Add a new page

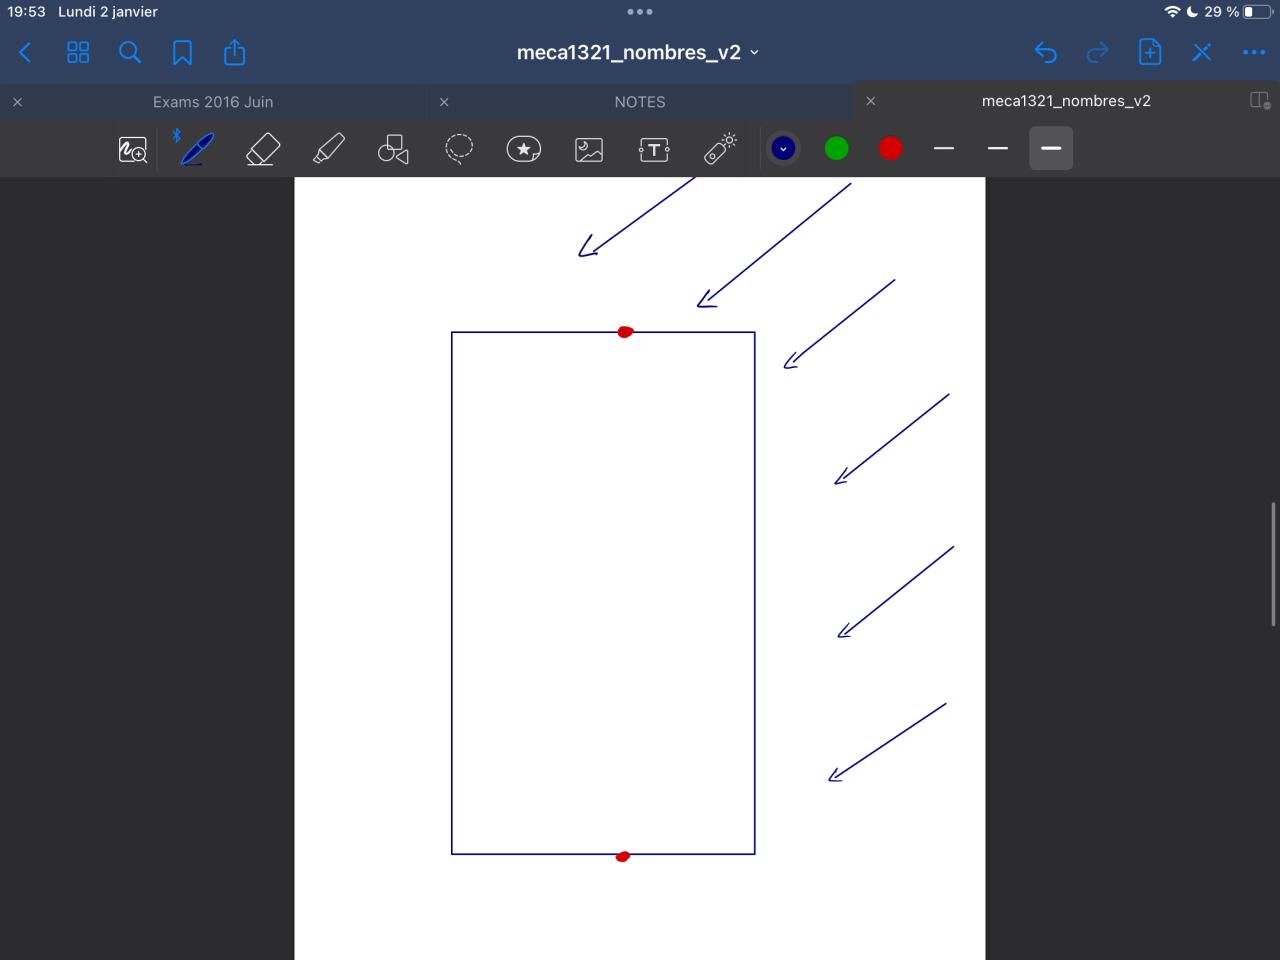(x=1150, y=52)
